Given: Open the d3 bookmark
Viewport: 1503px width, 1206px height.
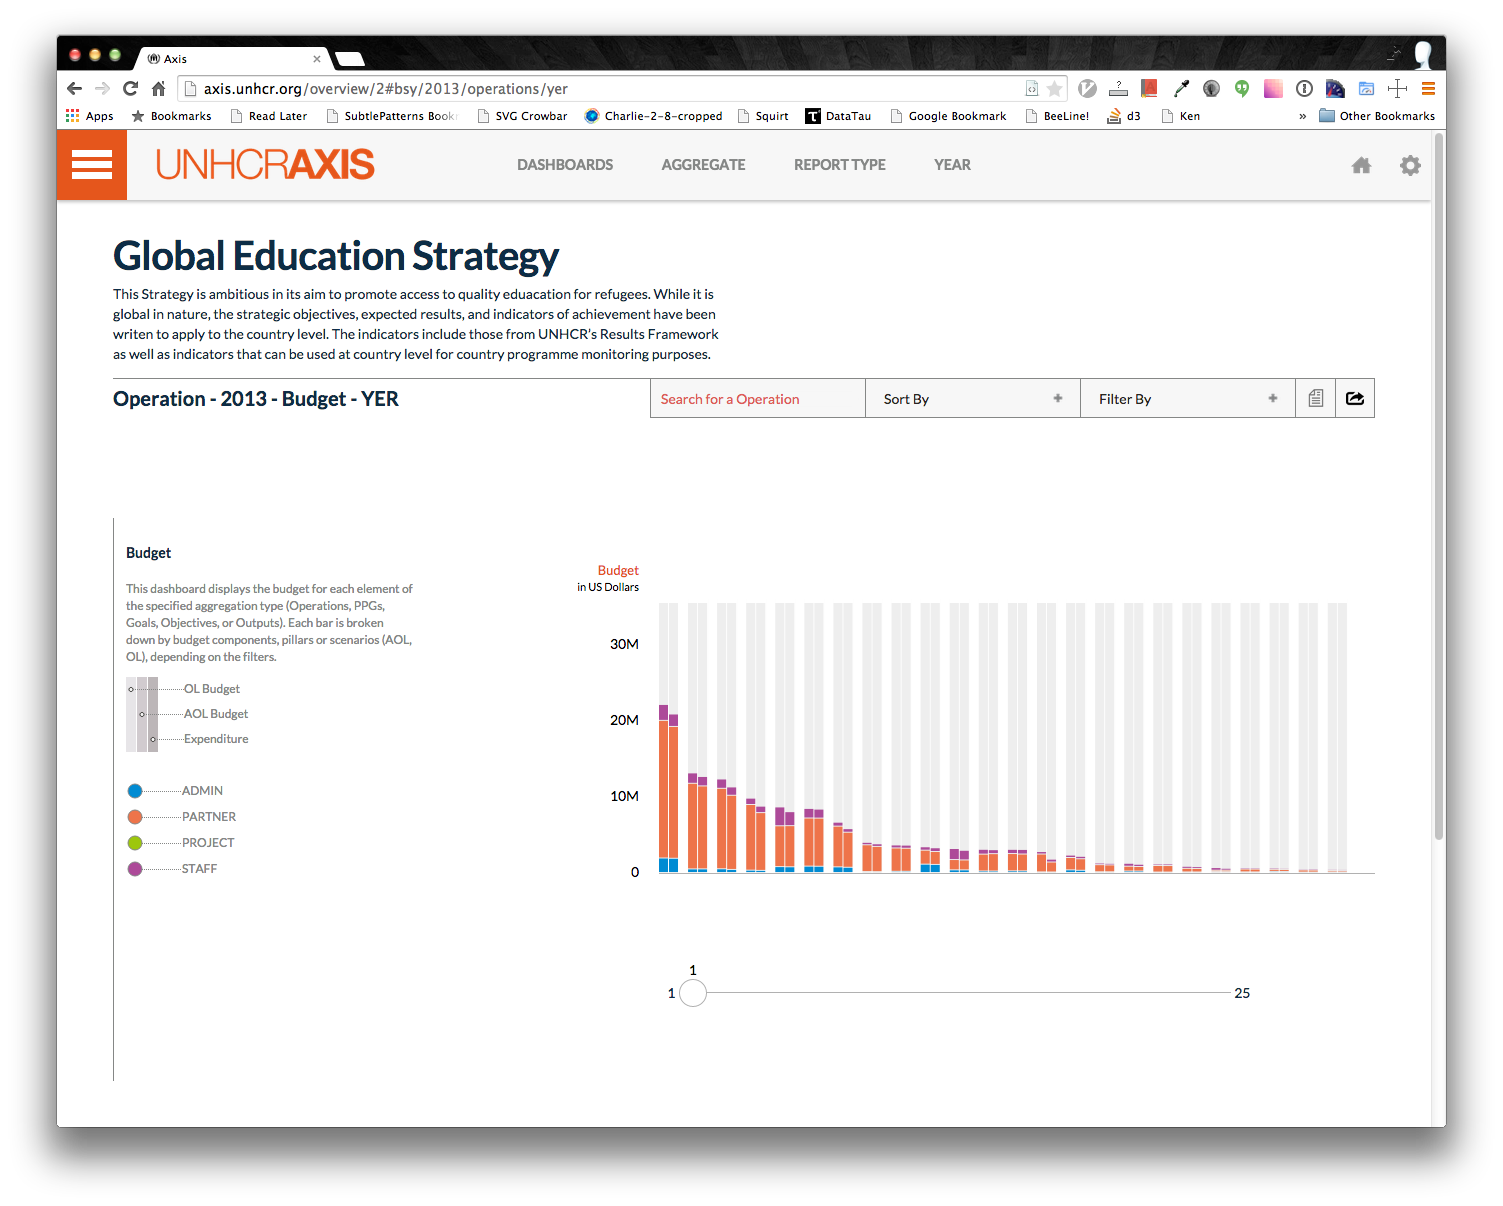Looking at the screenshot, I should click(x=1124, y=116).
